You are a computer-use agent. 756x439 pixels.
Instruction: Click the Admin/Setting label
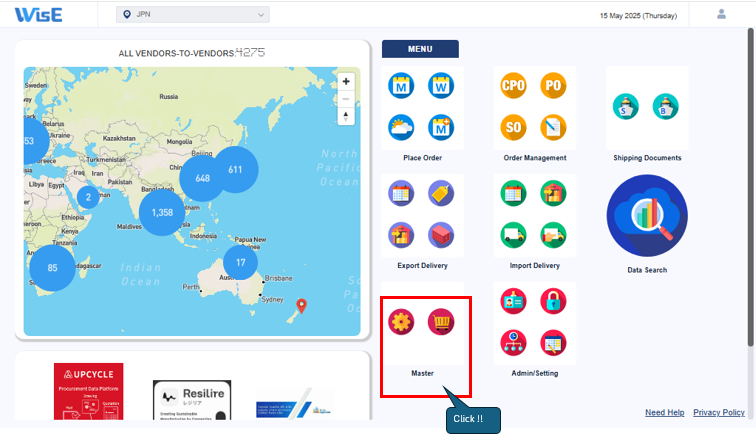pos(535,373)
